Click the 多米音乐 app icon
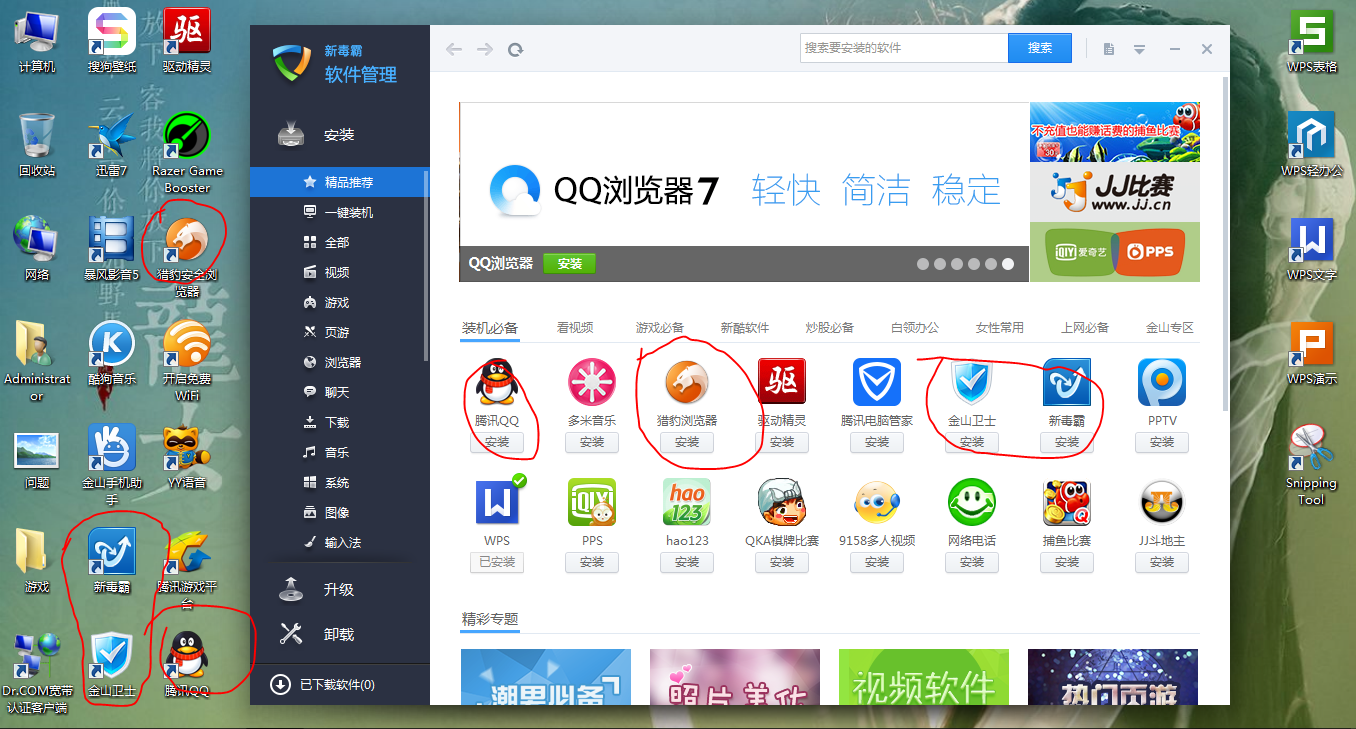This screenshot has height=729, width=1356. tap(592, 383)
